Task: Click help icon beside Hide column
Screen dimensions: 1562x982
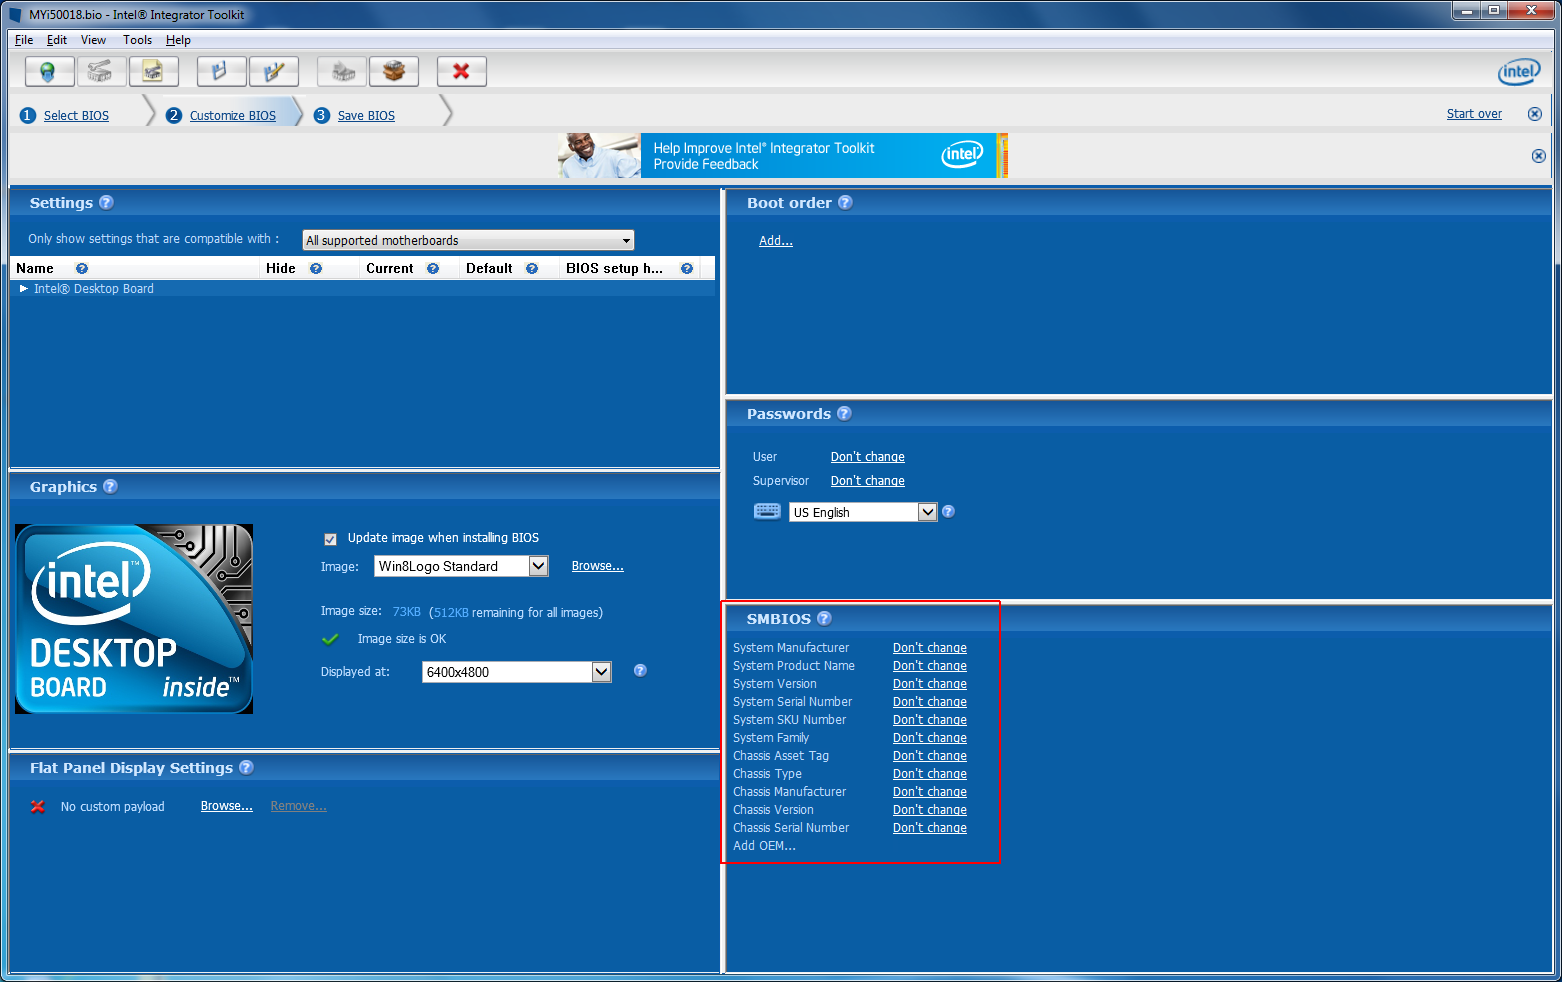Action: point(316,268)
